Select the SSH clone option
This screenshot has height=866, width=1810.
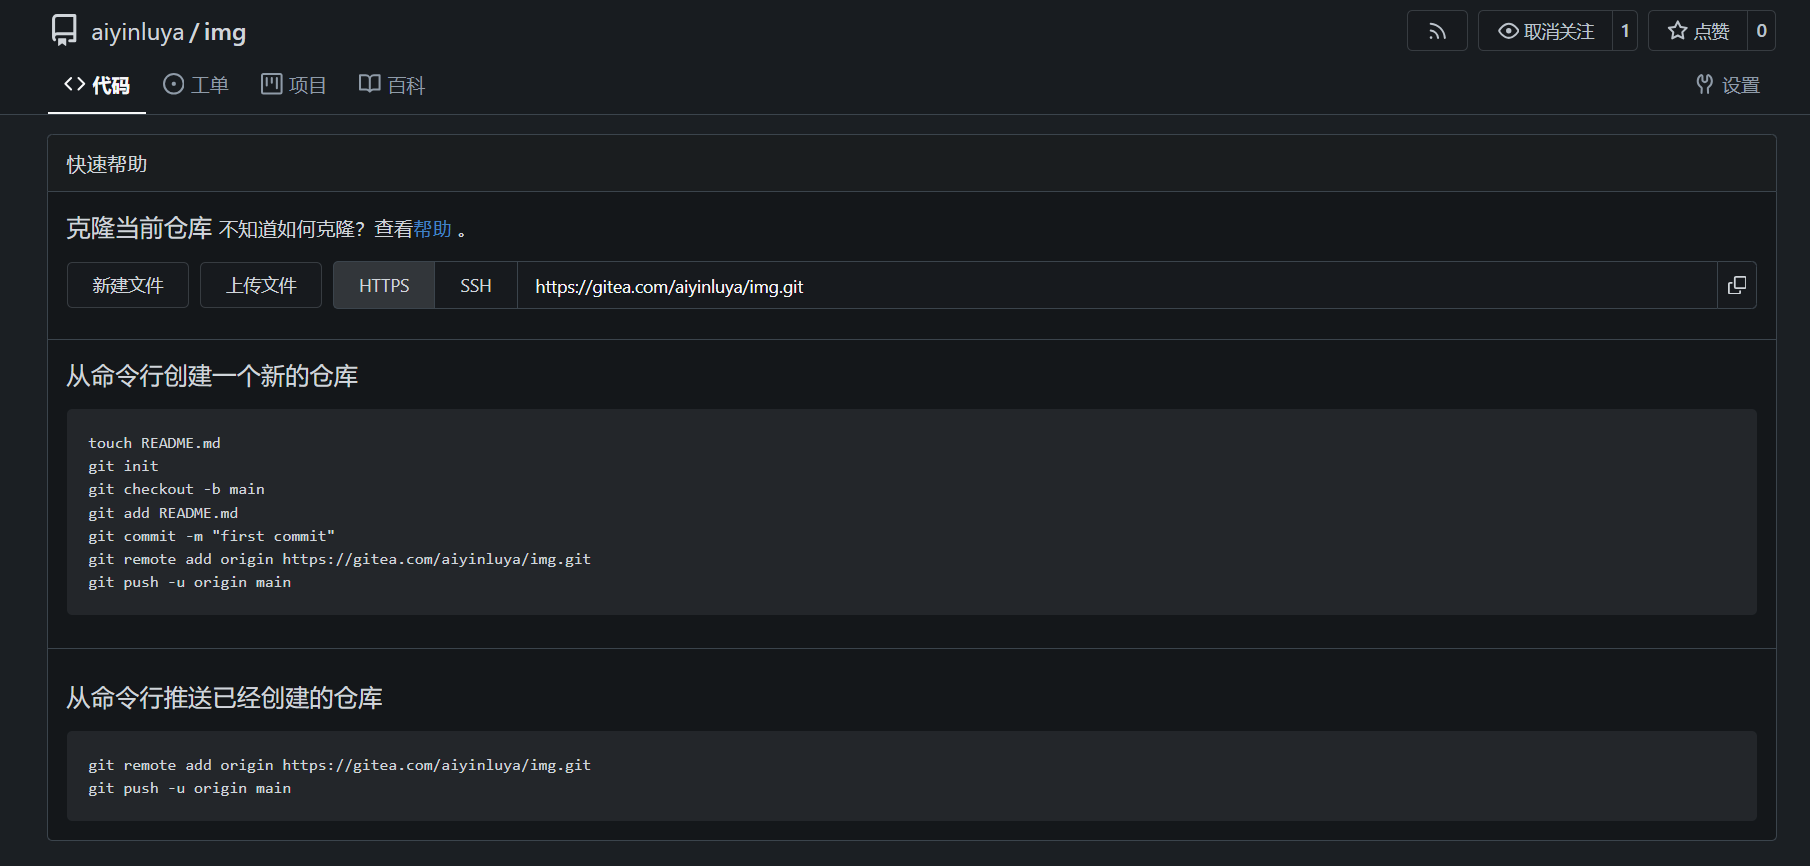(x=476, y=286)
